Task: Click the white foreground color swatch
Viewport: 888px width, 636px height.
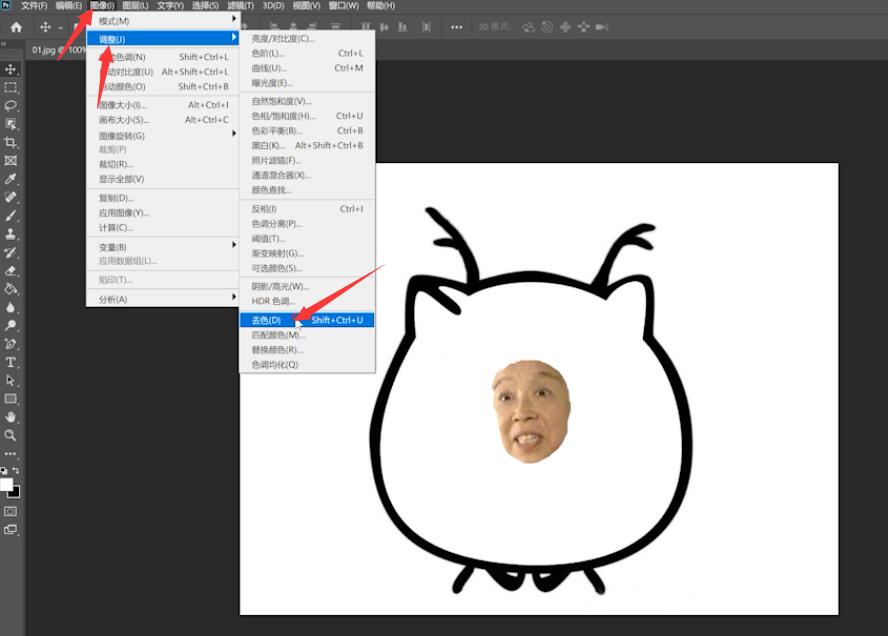Action: tap(6, 484)
